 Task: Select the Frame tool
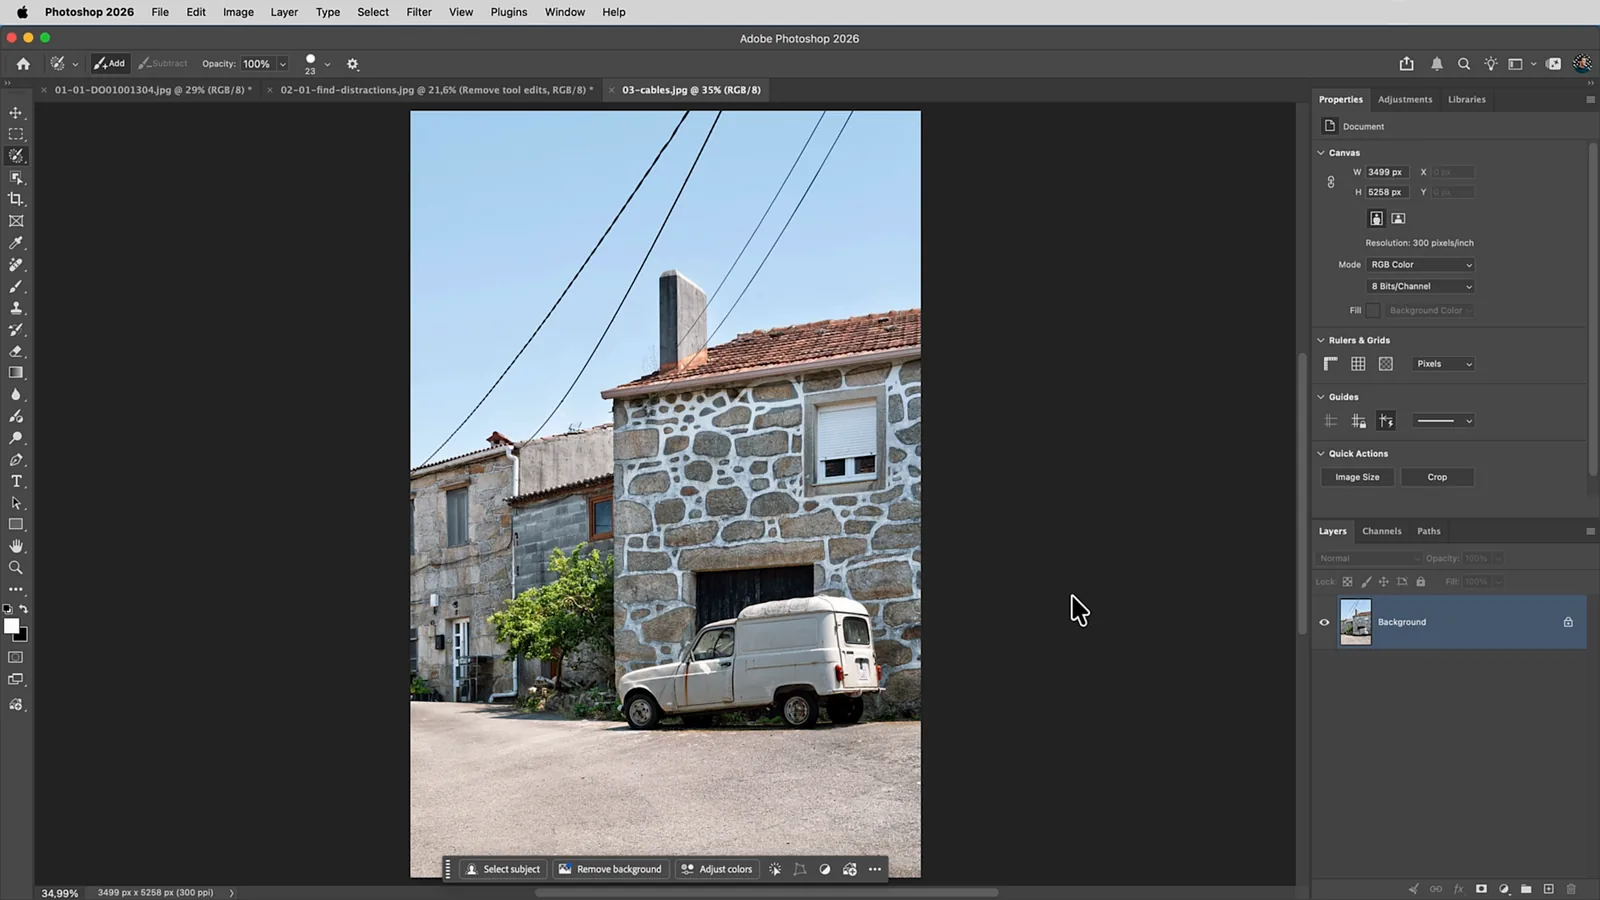(x=16, y=221)
